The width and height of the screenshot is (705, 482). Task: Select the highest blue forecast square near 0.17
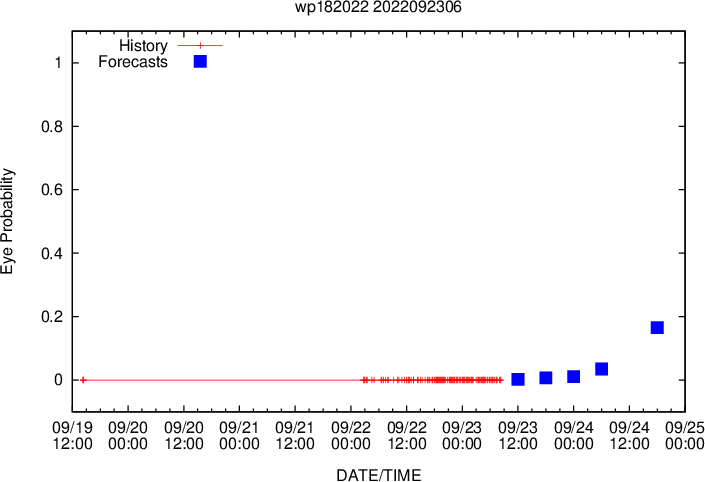point(657,327)
